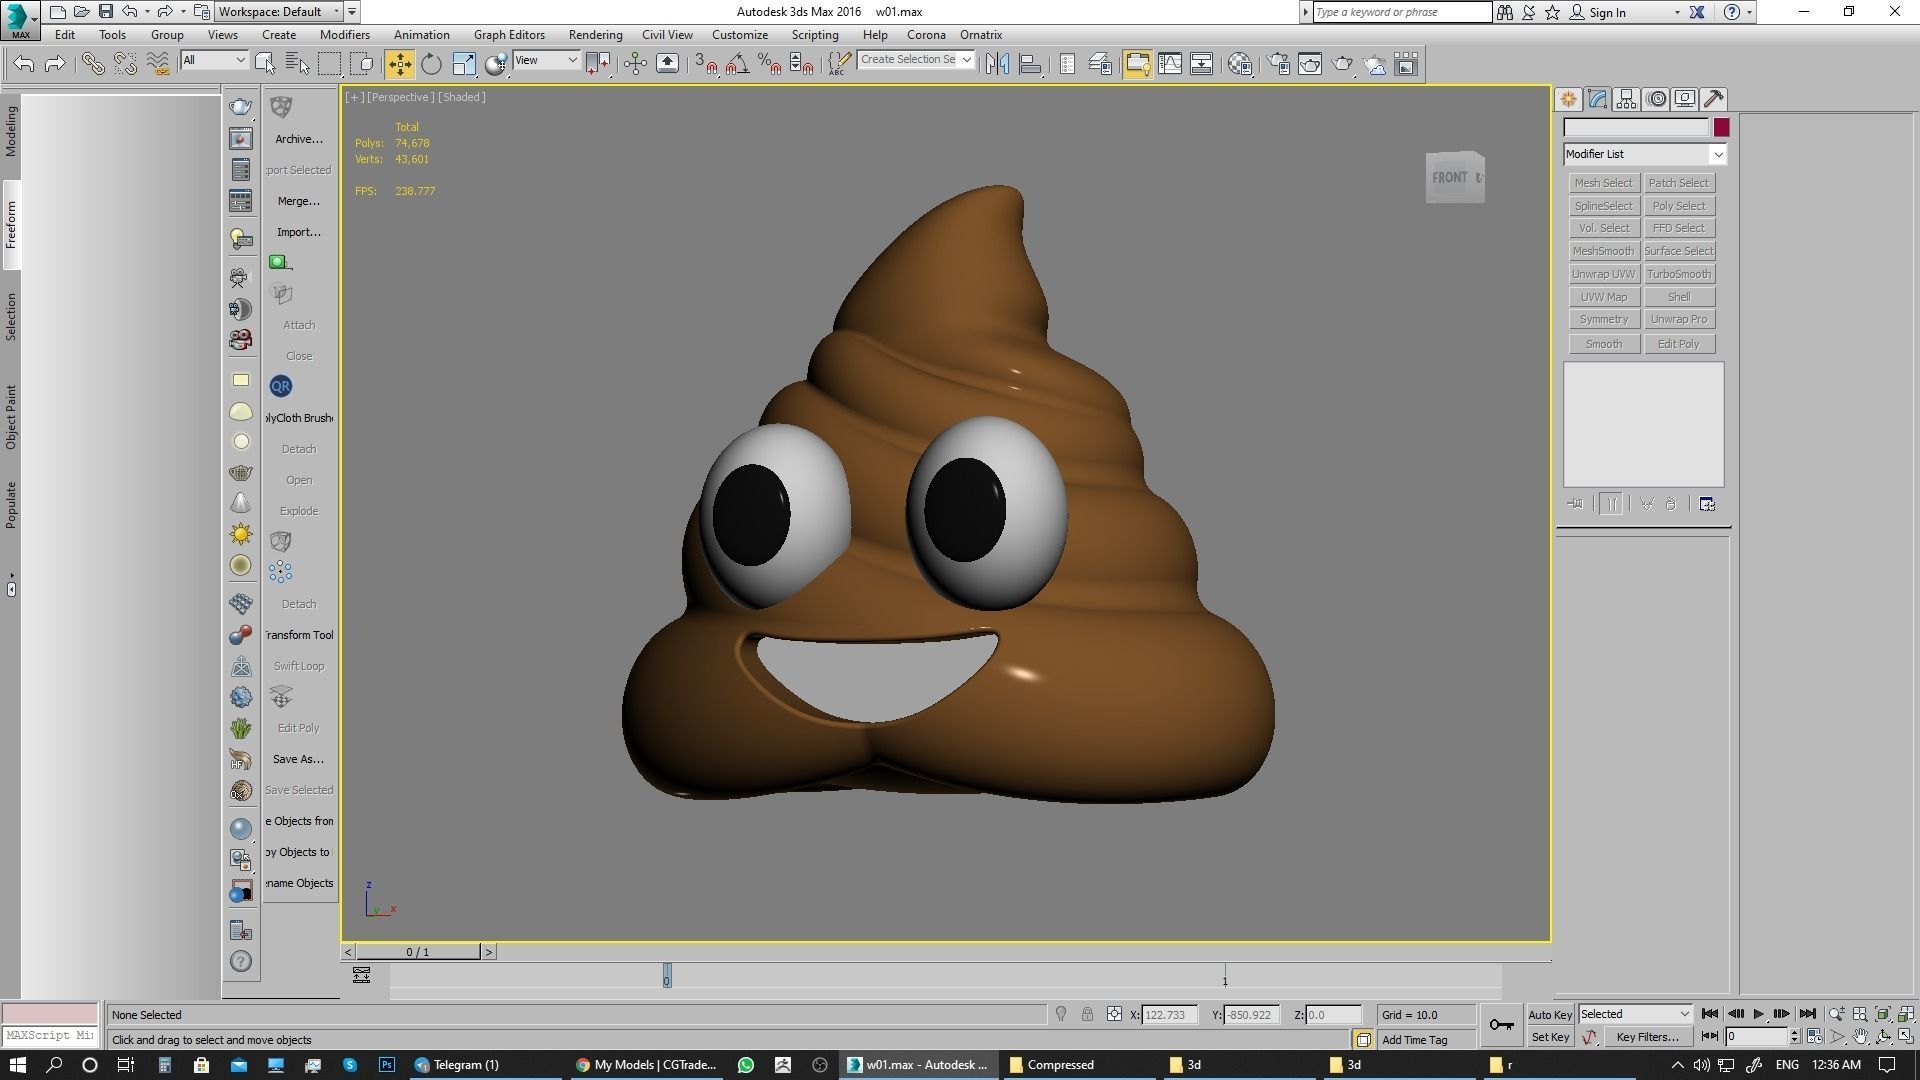Open the Animation menu
Viewport: 1920px width, 1080px height.
(x=422, y=35)
